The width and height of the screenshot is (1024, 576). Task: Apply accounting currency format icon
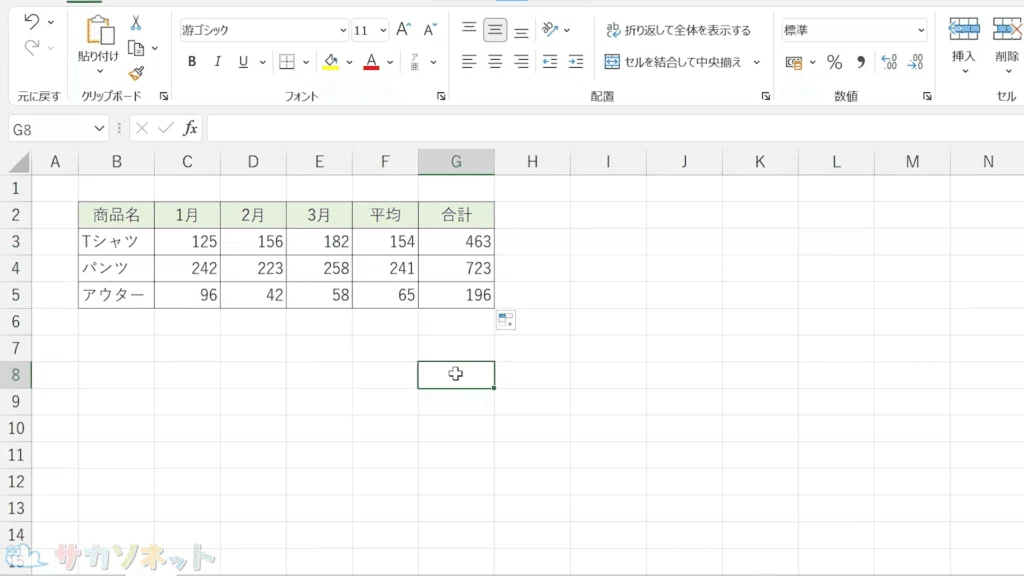point(794,62)
